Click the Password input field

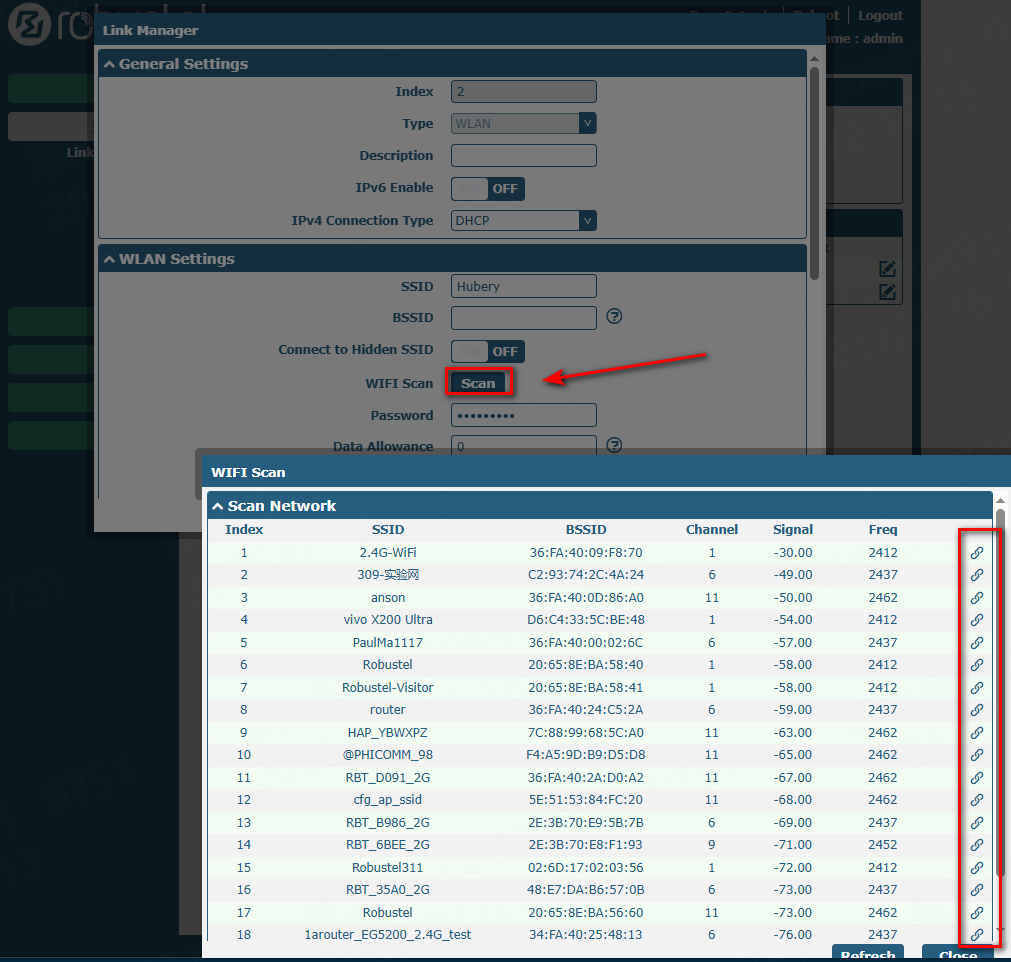(x=523, y=415)
